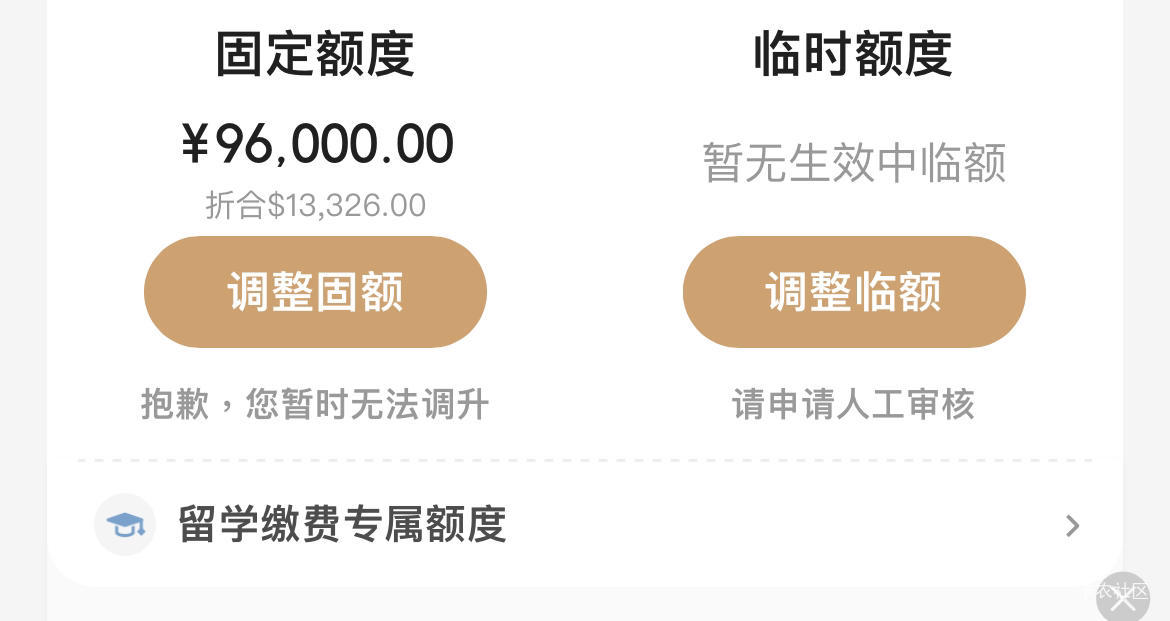Viewport: 1170px width, 621px height.
Task: Tap the gray margin left of the card
Action: click(22, 299)
